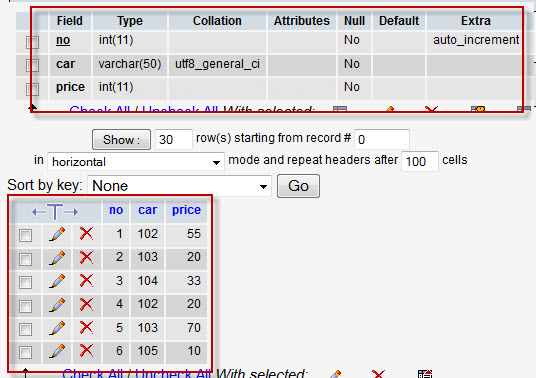Click the utf8_general_ci collation cell
The width and height of the screenshot is (536, 378).
click(x=217, y=64)
